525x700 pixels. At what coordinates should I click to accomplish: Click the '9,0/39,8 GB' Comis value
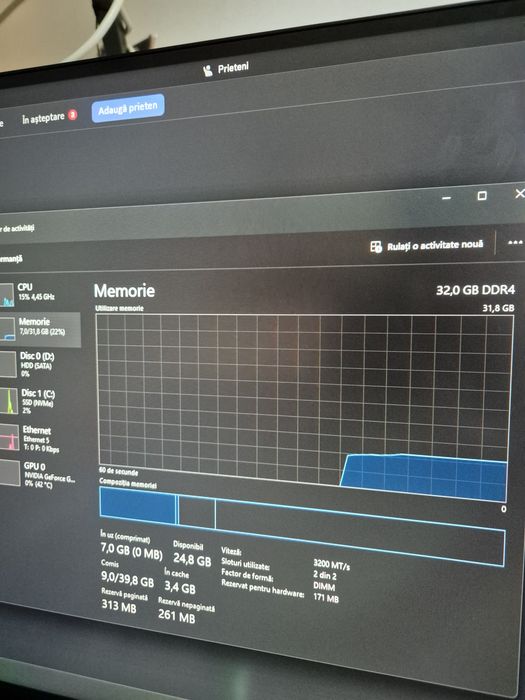pos(128,579)
